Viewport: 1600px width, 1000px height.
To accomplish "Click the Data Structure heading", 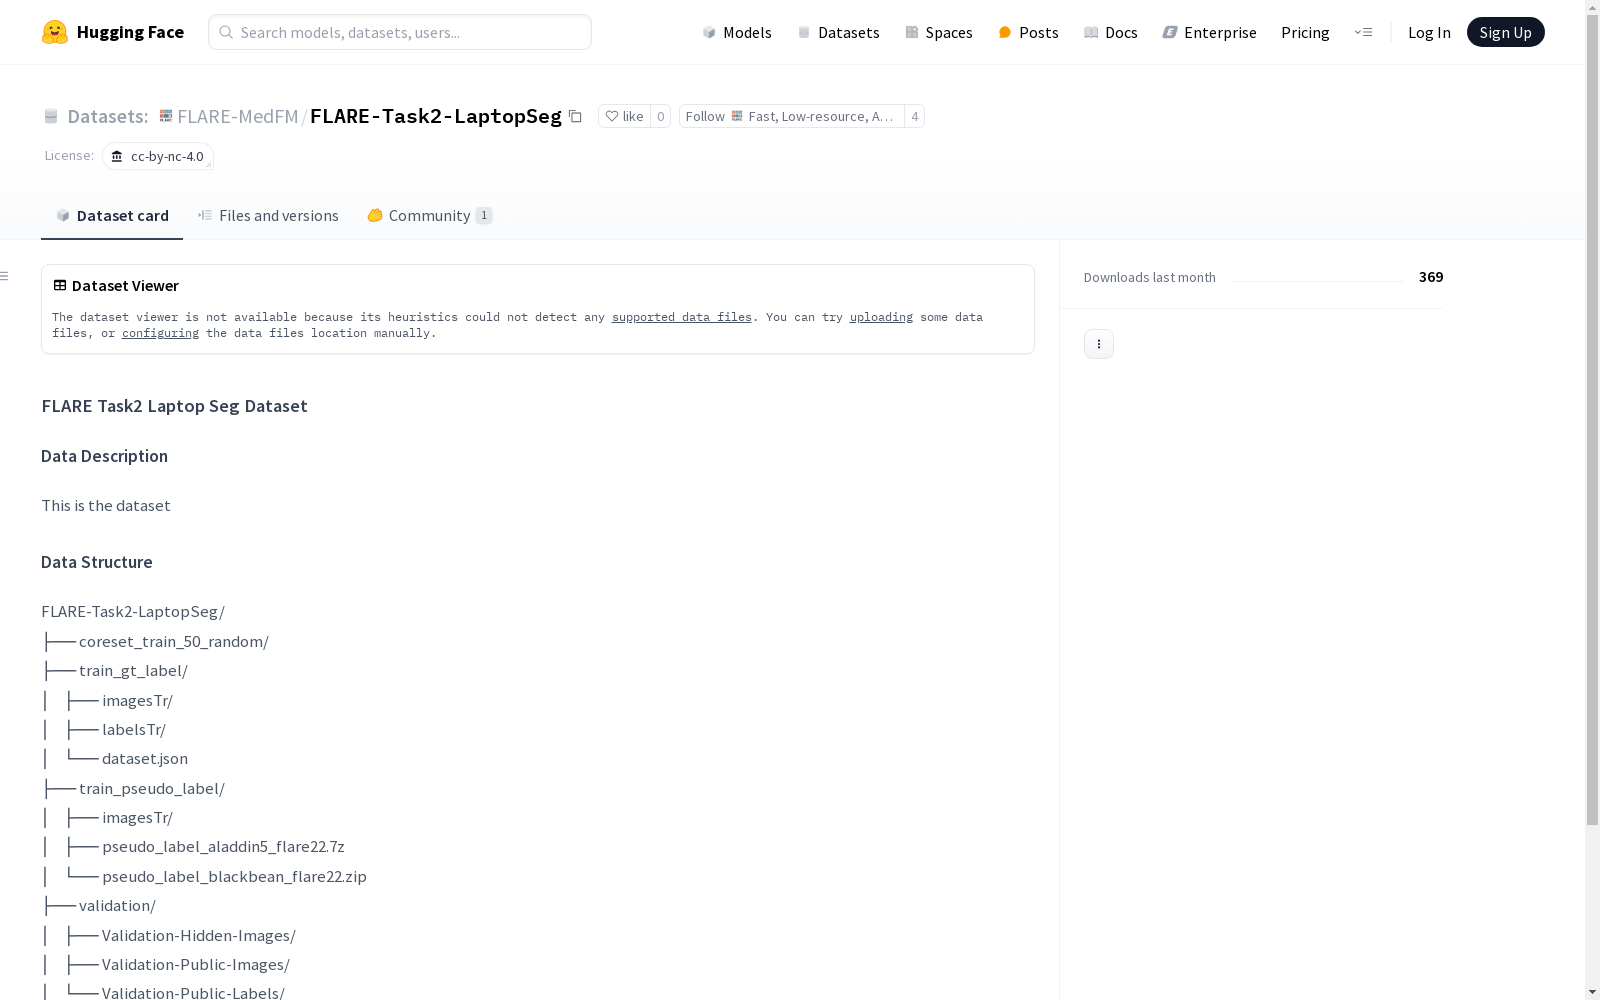I will pyautogui.click(x=97, y=562).
